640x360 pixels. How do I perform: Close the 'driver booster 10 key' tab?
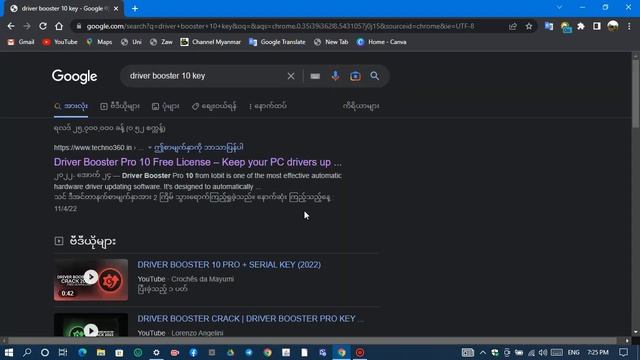click(x=116, y=9)
